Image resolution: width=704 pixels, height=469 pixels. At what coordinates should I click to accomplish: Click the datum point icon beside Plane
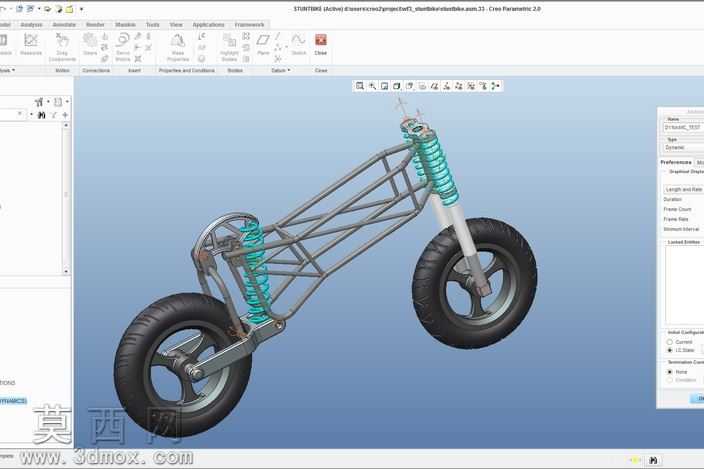tap(278, 48)
